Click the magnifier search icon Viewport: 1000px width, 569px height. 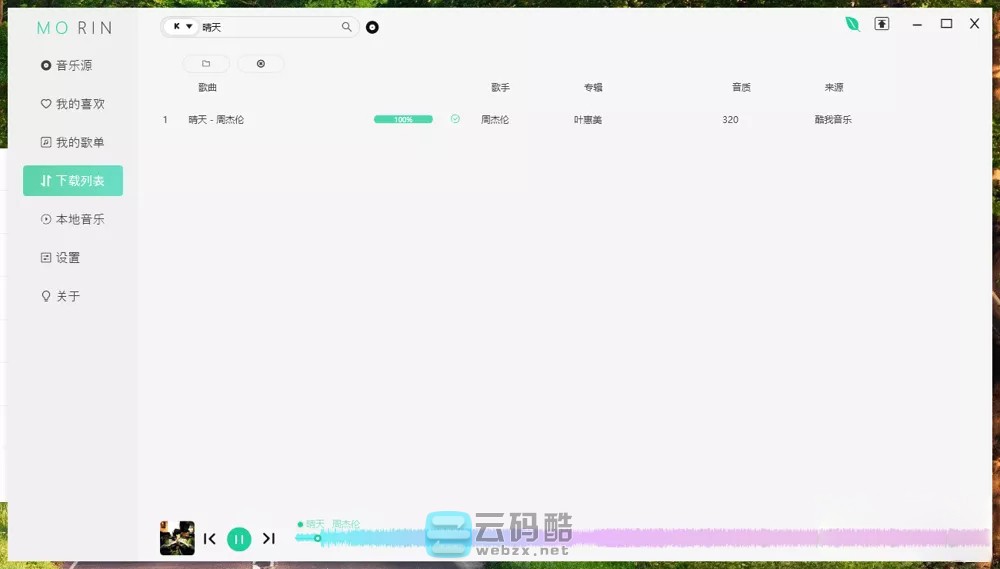coord(346,27)
